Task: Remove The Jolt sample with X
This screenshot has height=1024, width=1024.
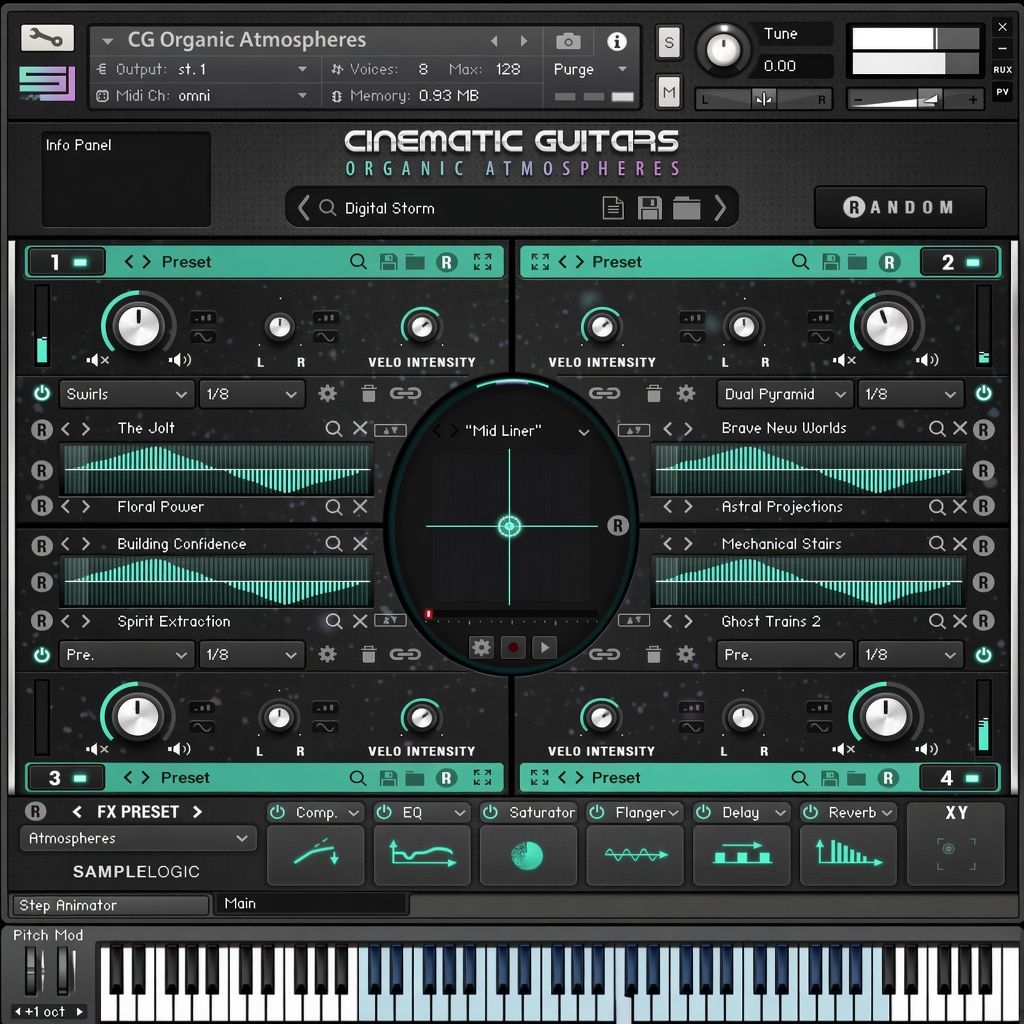Action: 360,428
